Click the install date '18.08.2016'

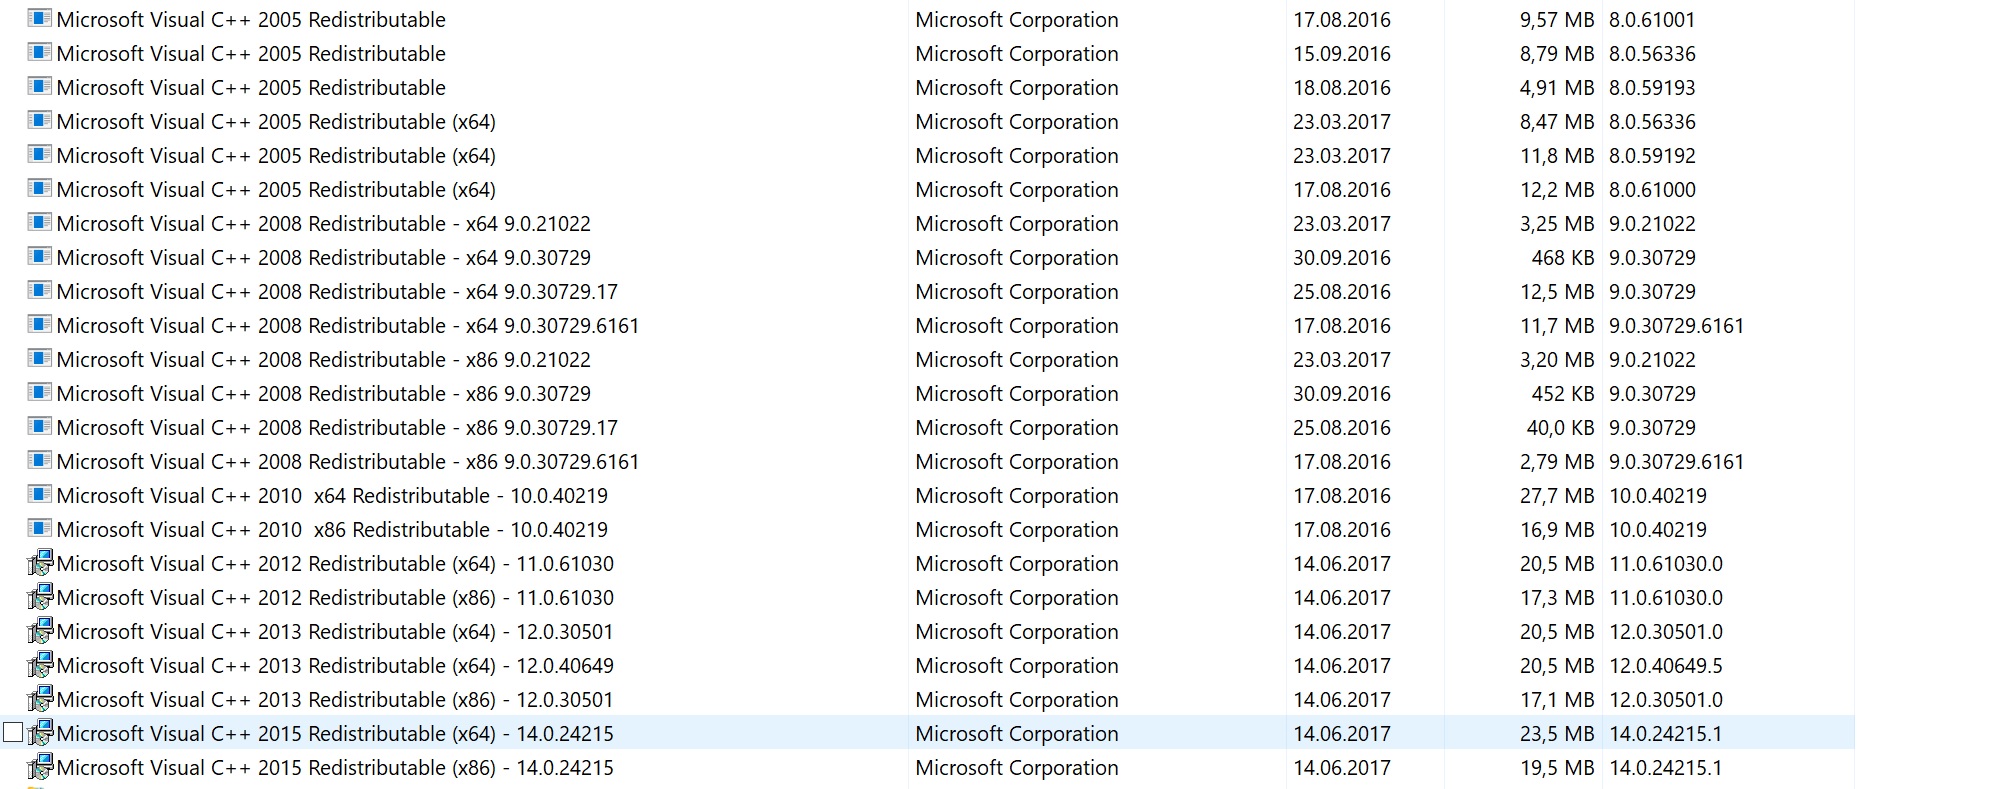coord(1342,88)
